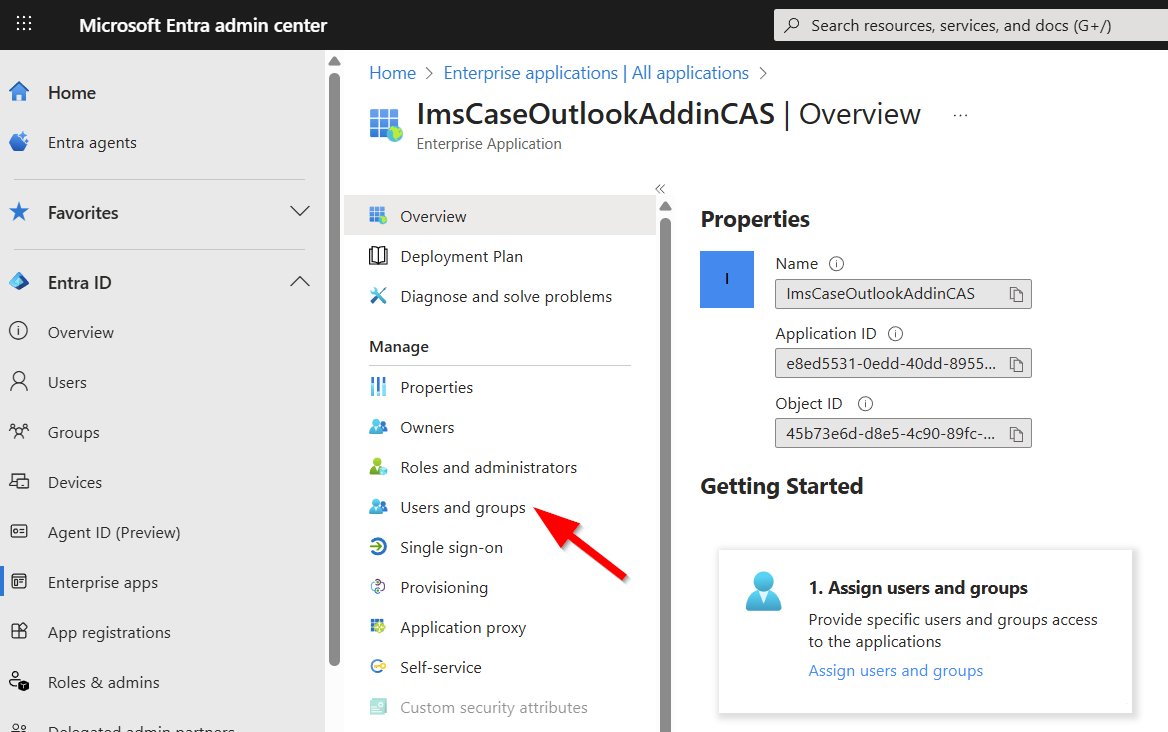Image resolution: width=1168 pixels, height=732 pixels.
Task: Click the Assign users and groups card heading
Action: click(x=918, y=588)
